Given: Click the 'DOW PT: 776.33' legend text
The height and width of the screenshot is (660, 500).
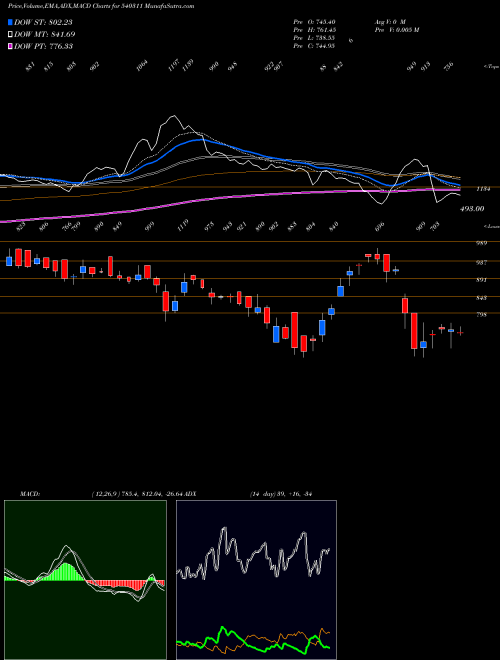Looking at the screenshot, I should (43, 46).
